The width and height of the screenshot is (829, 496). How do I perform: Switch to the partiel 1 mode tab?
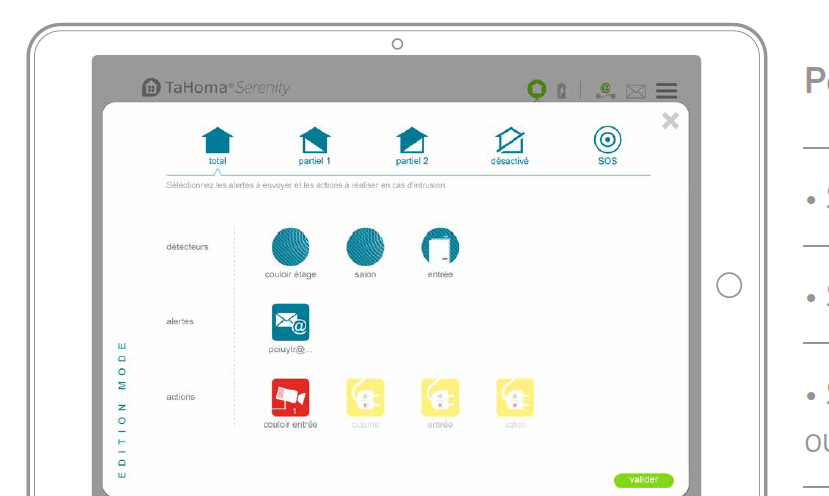[315, 146]
